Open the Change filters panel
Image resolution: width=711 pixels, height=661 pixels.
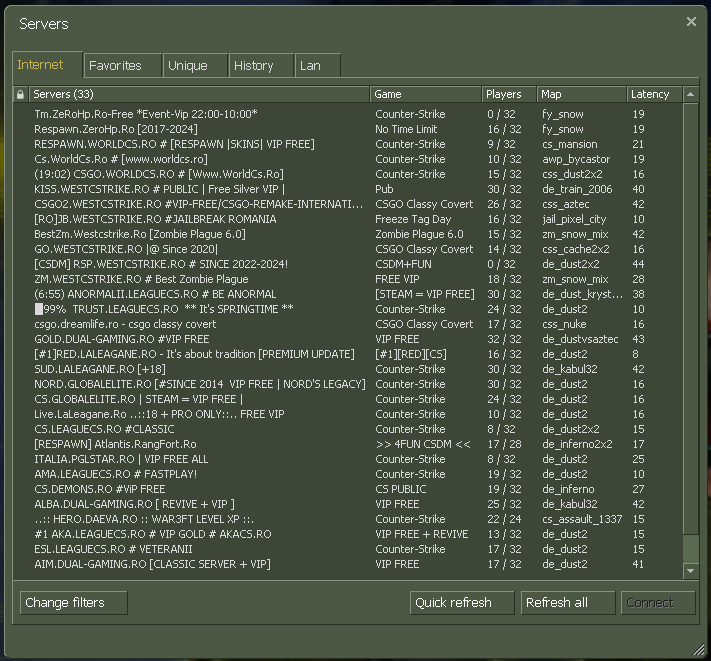[74, 603]
